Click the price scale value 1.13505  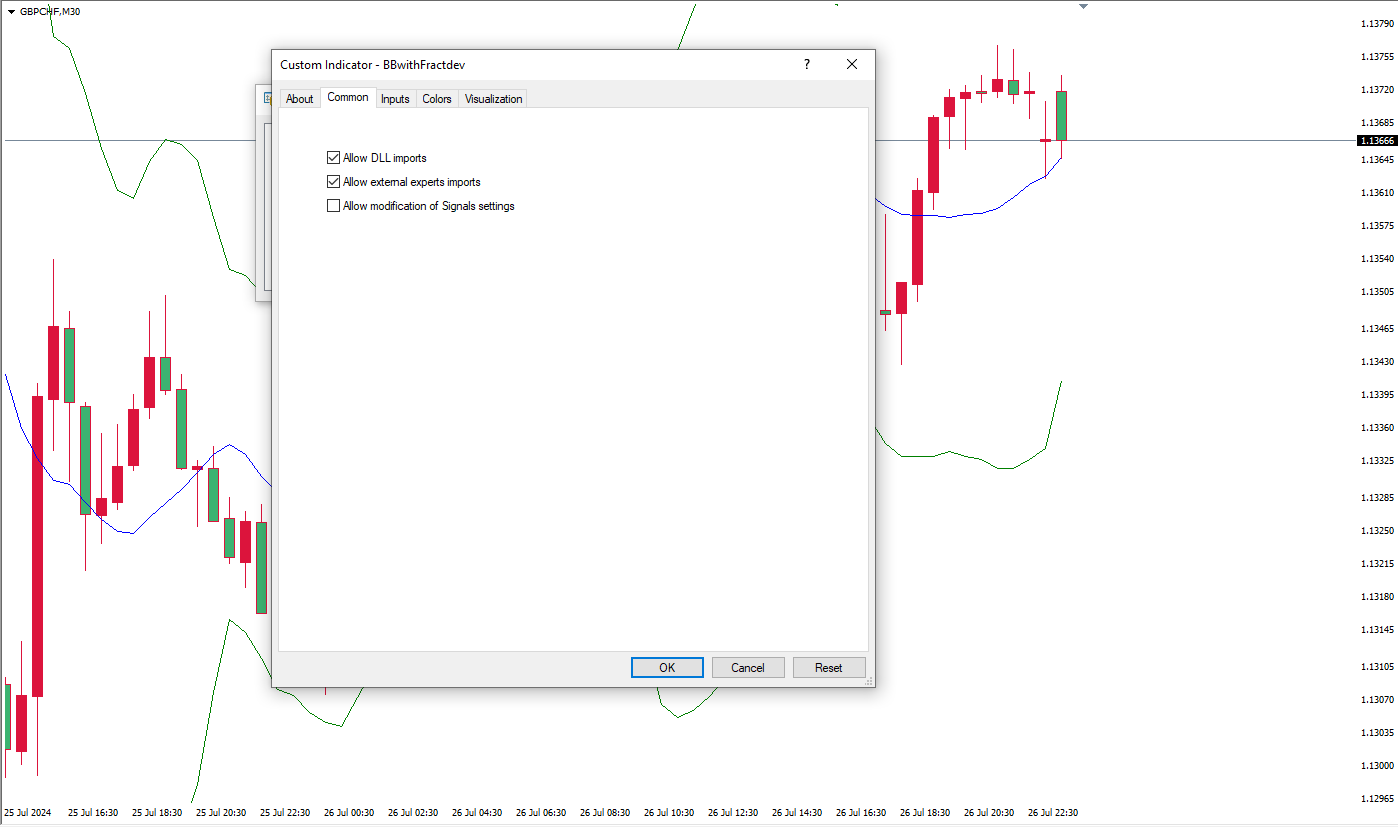click(1378, 292)
